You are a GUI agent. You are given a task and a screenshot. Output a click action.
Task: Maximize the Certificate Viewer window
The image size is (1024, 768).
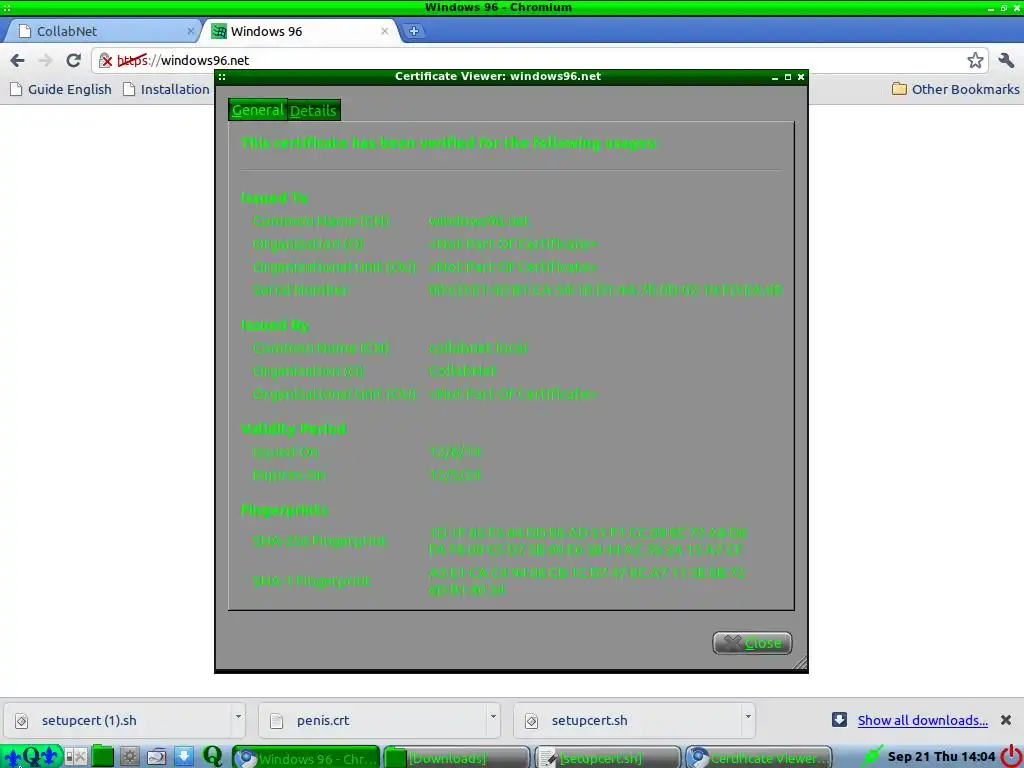[788, 77]
